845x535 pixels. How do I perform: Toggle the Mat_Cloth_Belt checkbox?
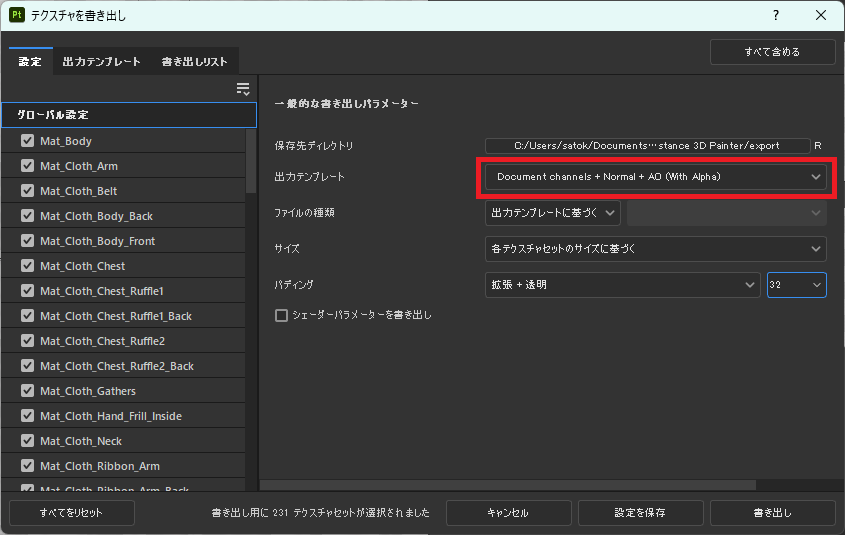point(28,191)
